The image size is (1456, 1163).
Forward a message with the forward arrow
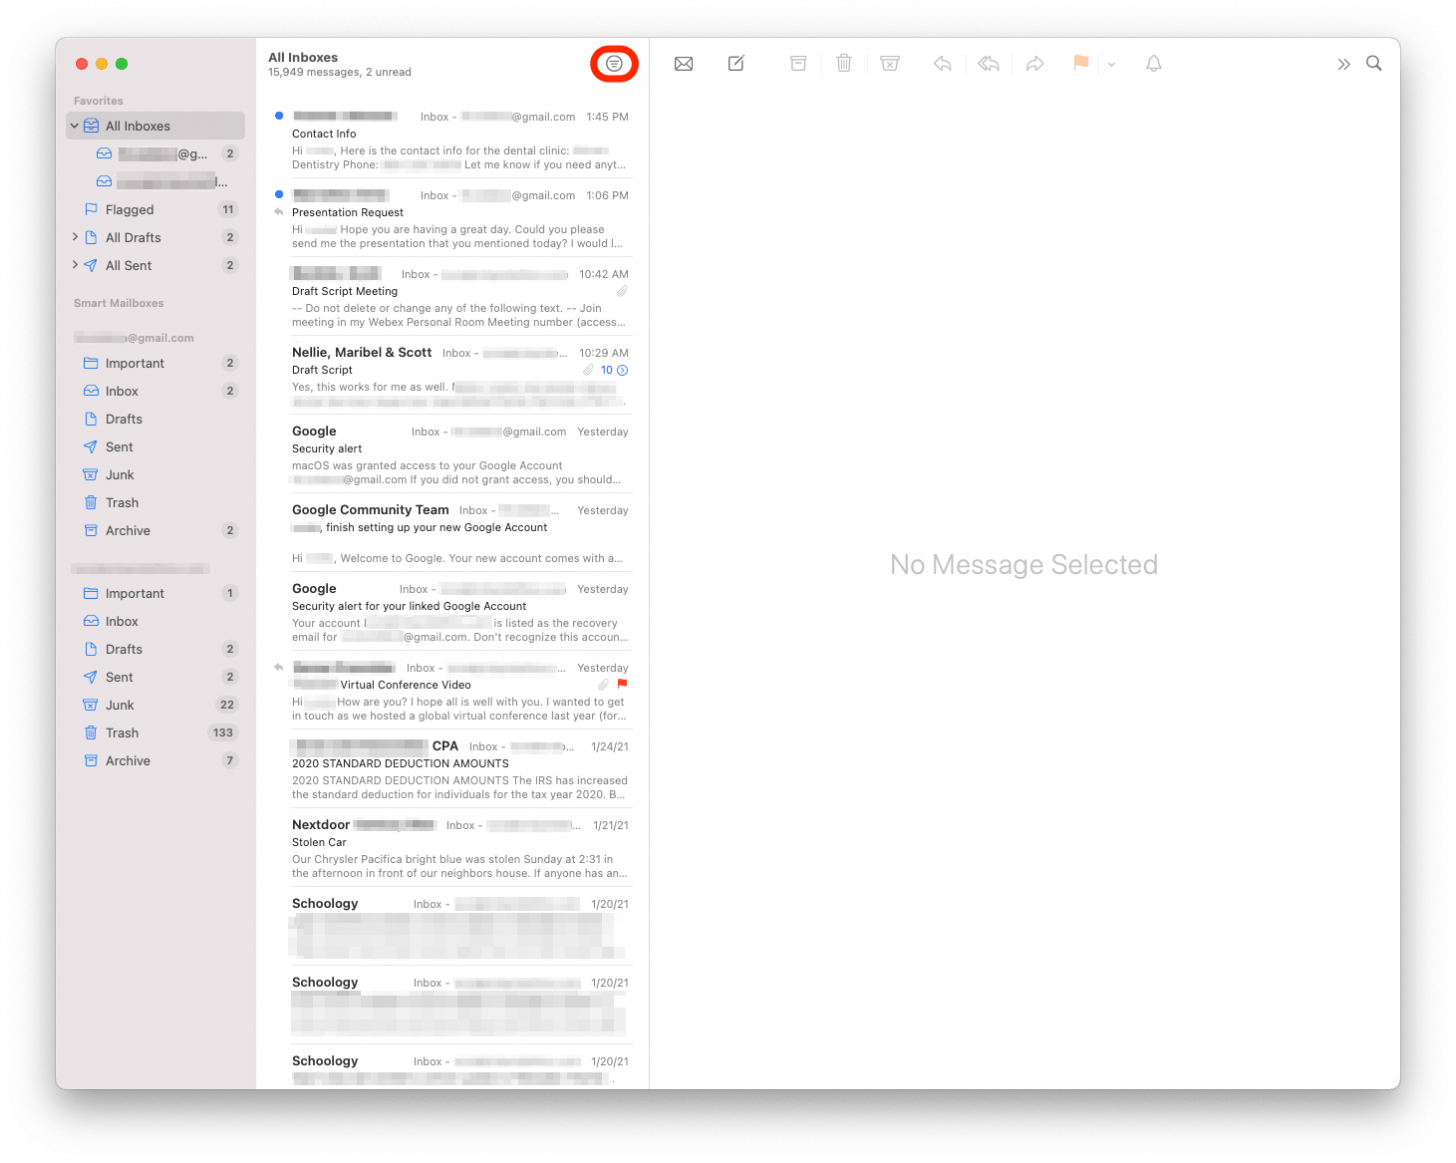pyautogui.click(x=1035, y=63)
